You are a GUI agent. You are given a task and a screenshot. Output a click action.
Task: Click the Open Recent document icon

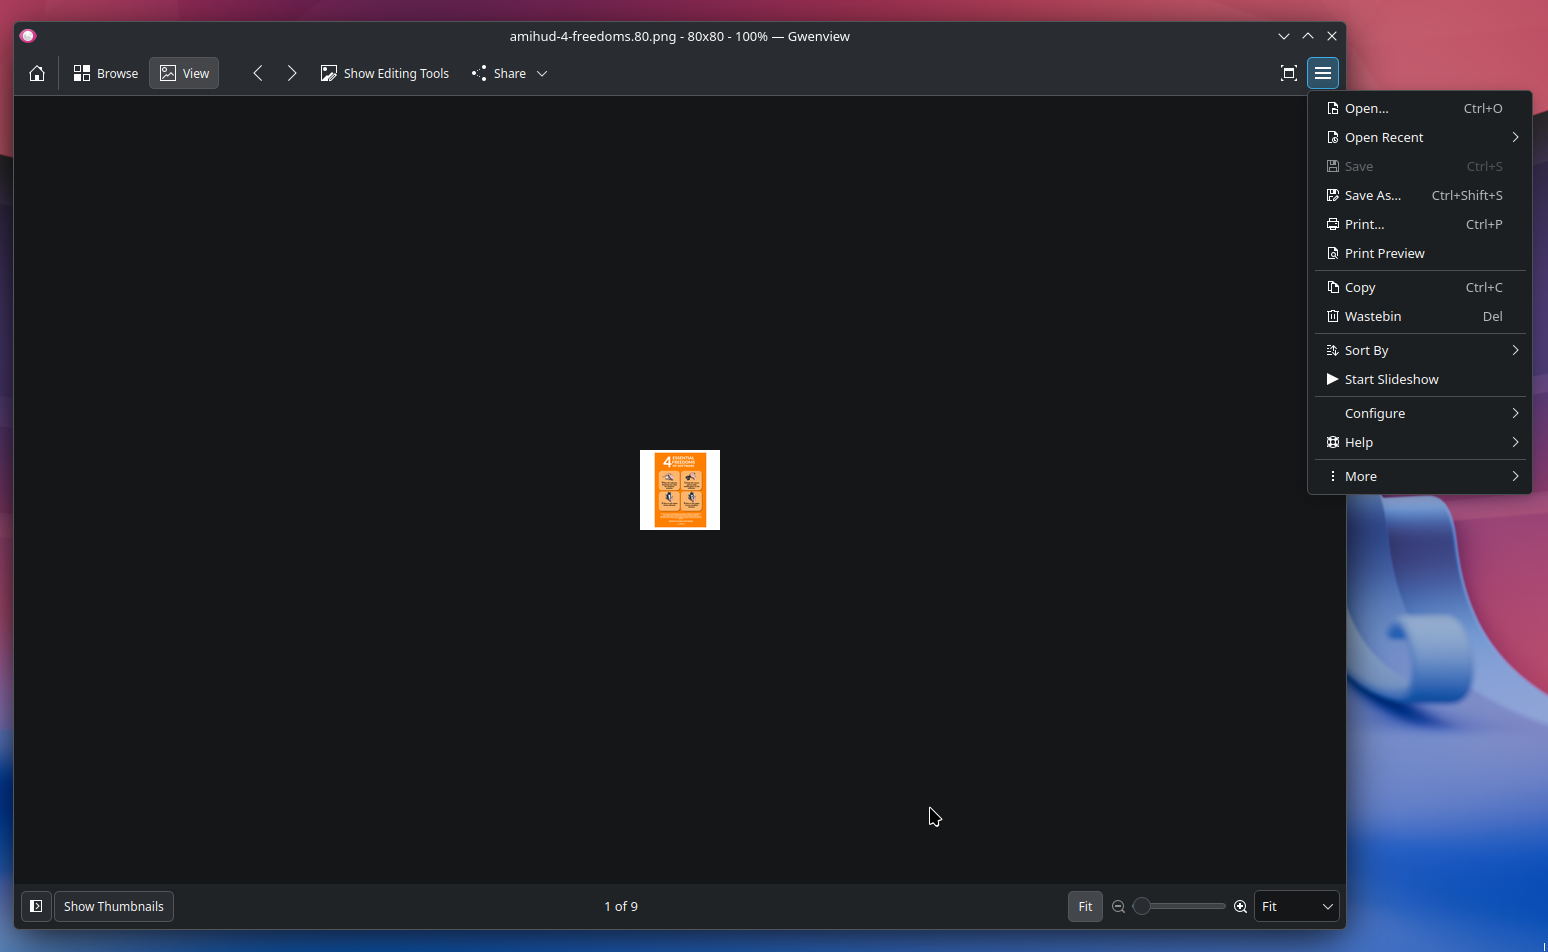tap(1333, 137)
